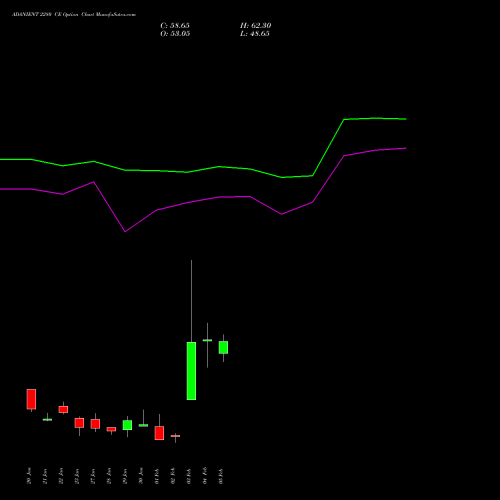Click the red candle for 23 Jan

[x=79, y=423]
